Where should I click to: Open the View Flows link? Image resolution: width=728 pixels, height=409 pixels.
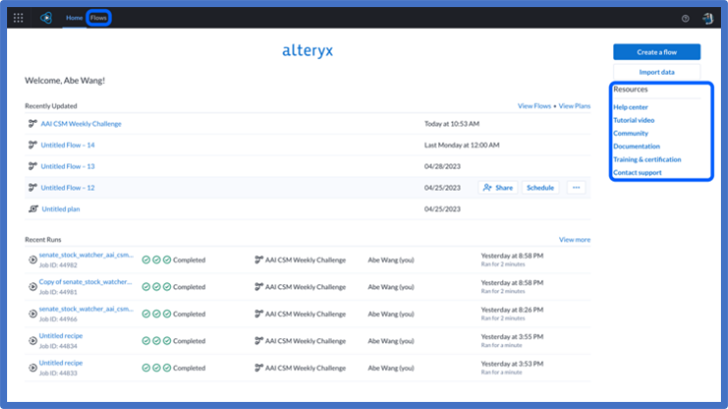534,106
